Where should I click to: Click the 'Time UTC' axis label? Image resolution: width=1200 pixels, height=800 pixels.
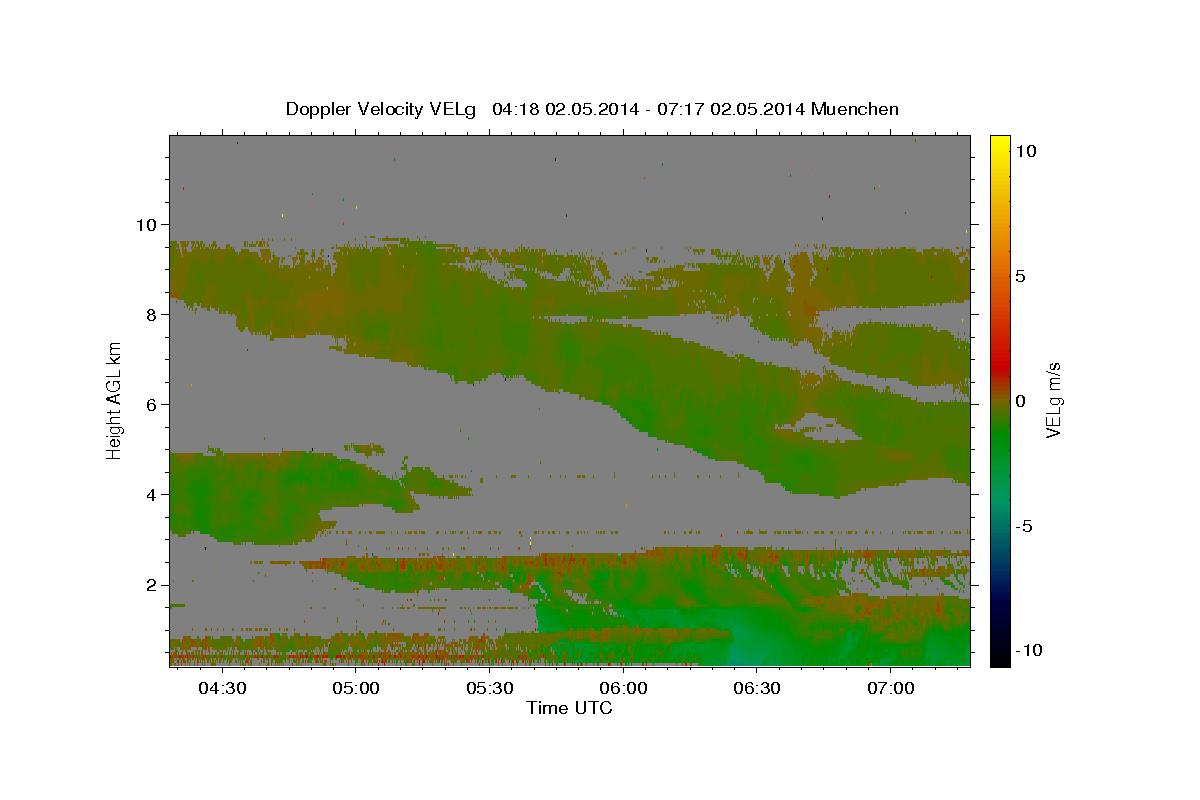click(x=569, y=708)
